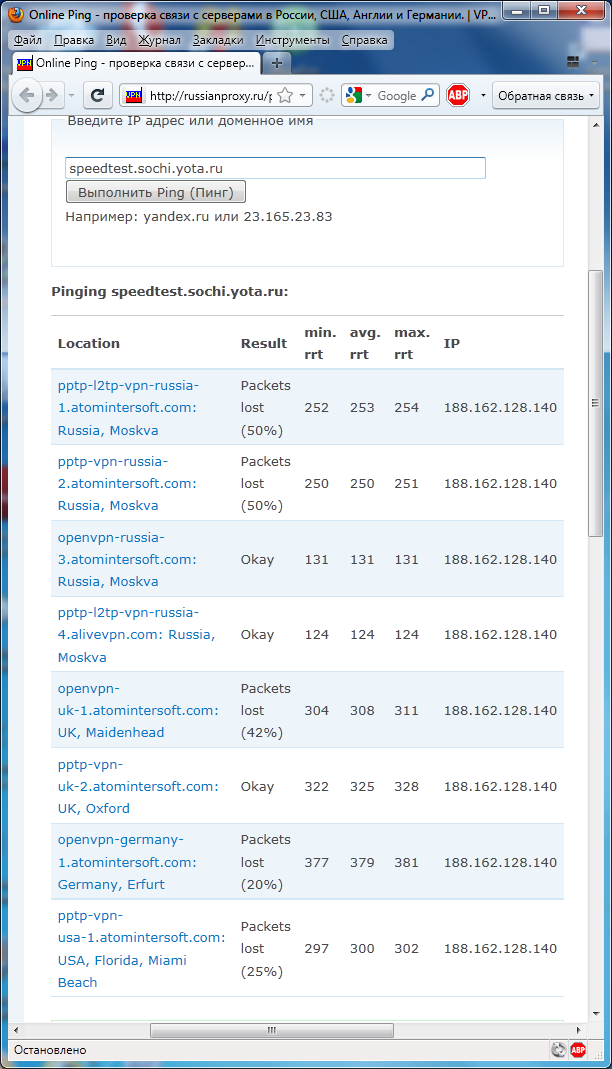Expand the history dropdown beside the forward arrow
Screen dimensions: 612x1069
click(x=72, y=96)
